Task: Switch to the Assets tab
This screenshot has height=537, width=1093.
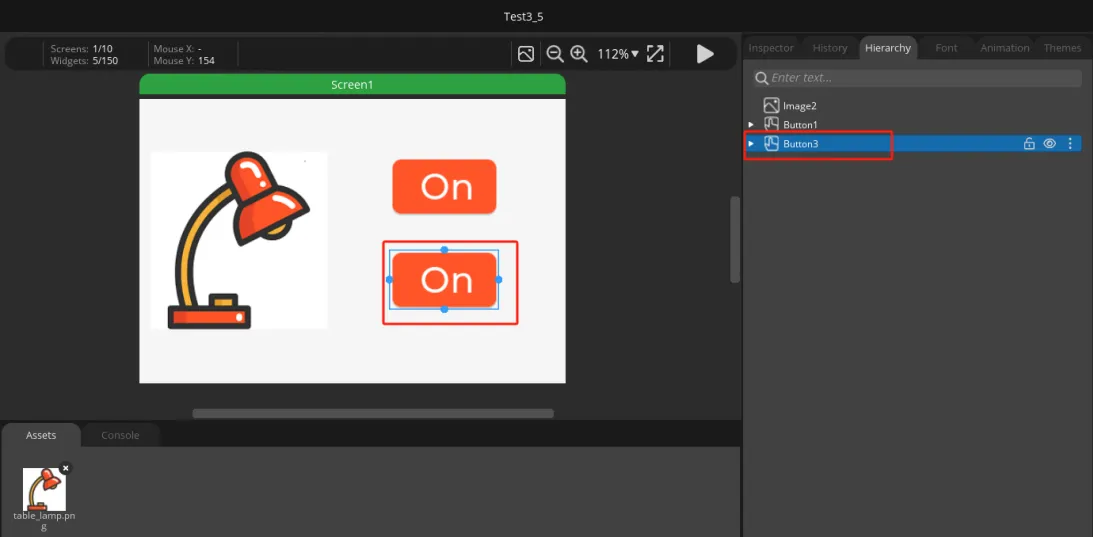Action: (x=41, y=435)
